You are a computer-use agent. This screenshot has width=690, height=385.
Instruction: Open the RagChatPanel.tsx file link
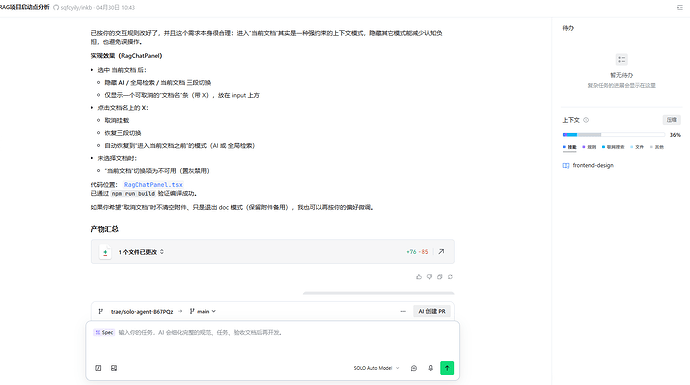tap(153, 185)
